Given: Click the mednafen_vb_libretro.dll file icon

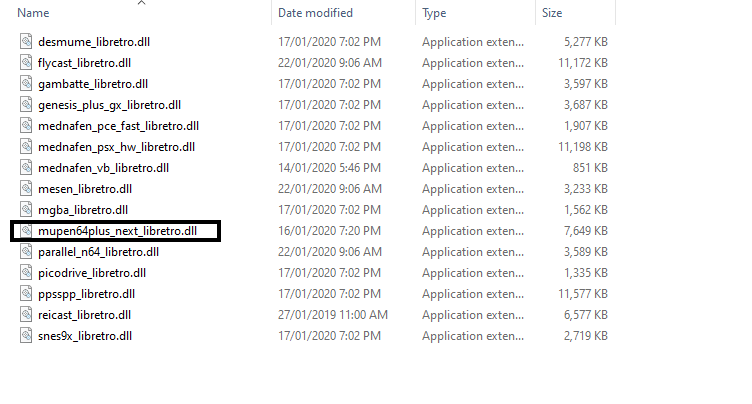Looking at the screenshot, I should [26, 167].
